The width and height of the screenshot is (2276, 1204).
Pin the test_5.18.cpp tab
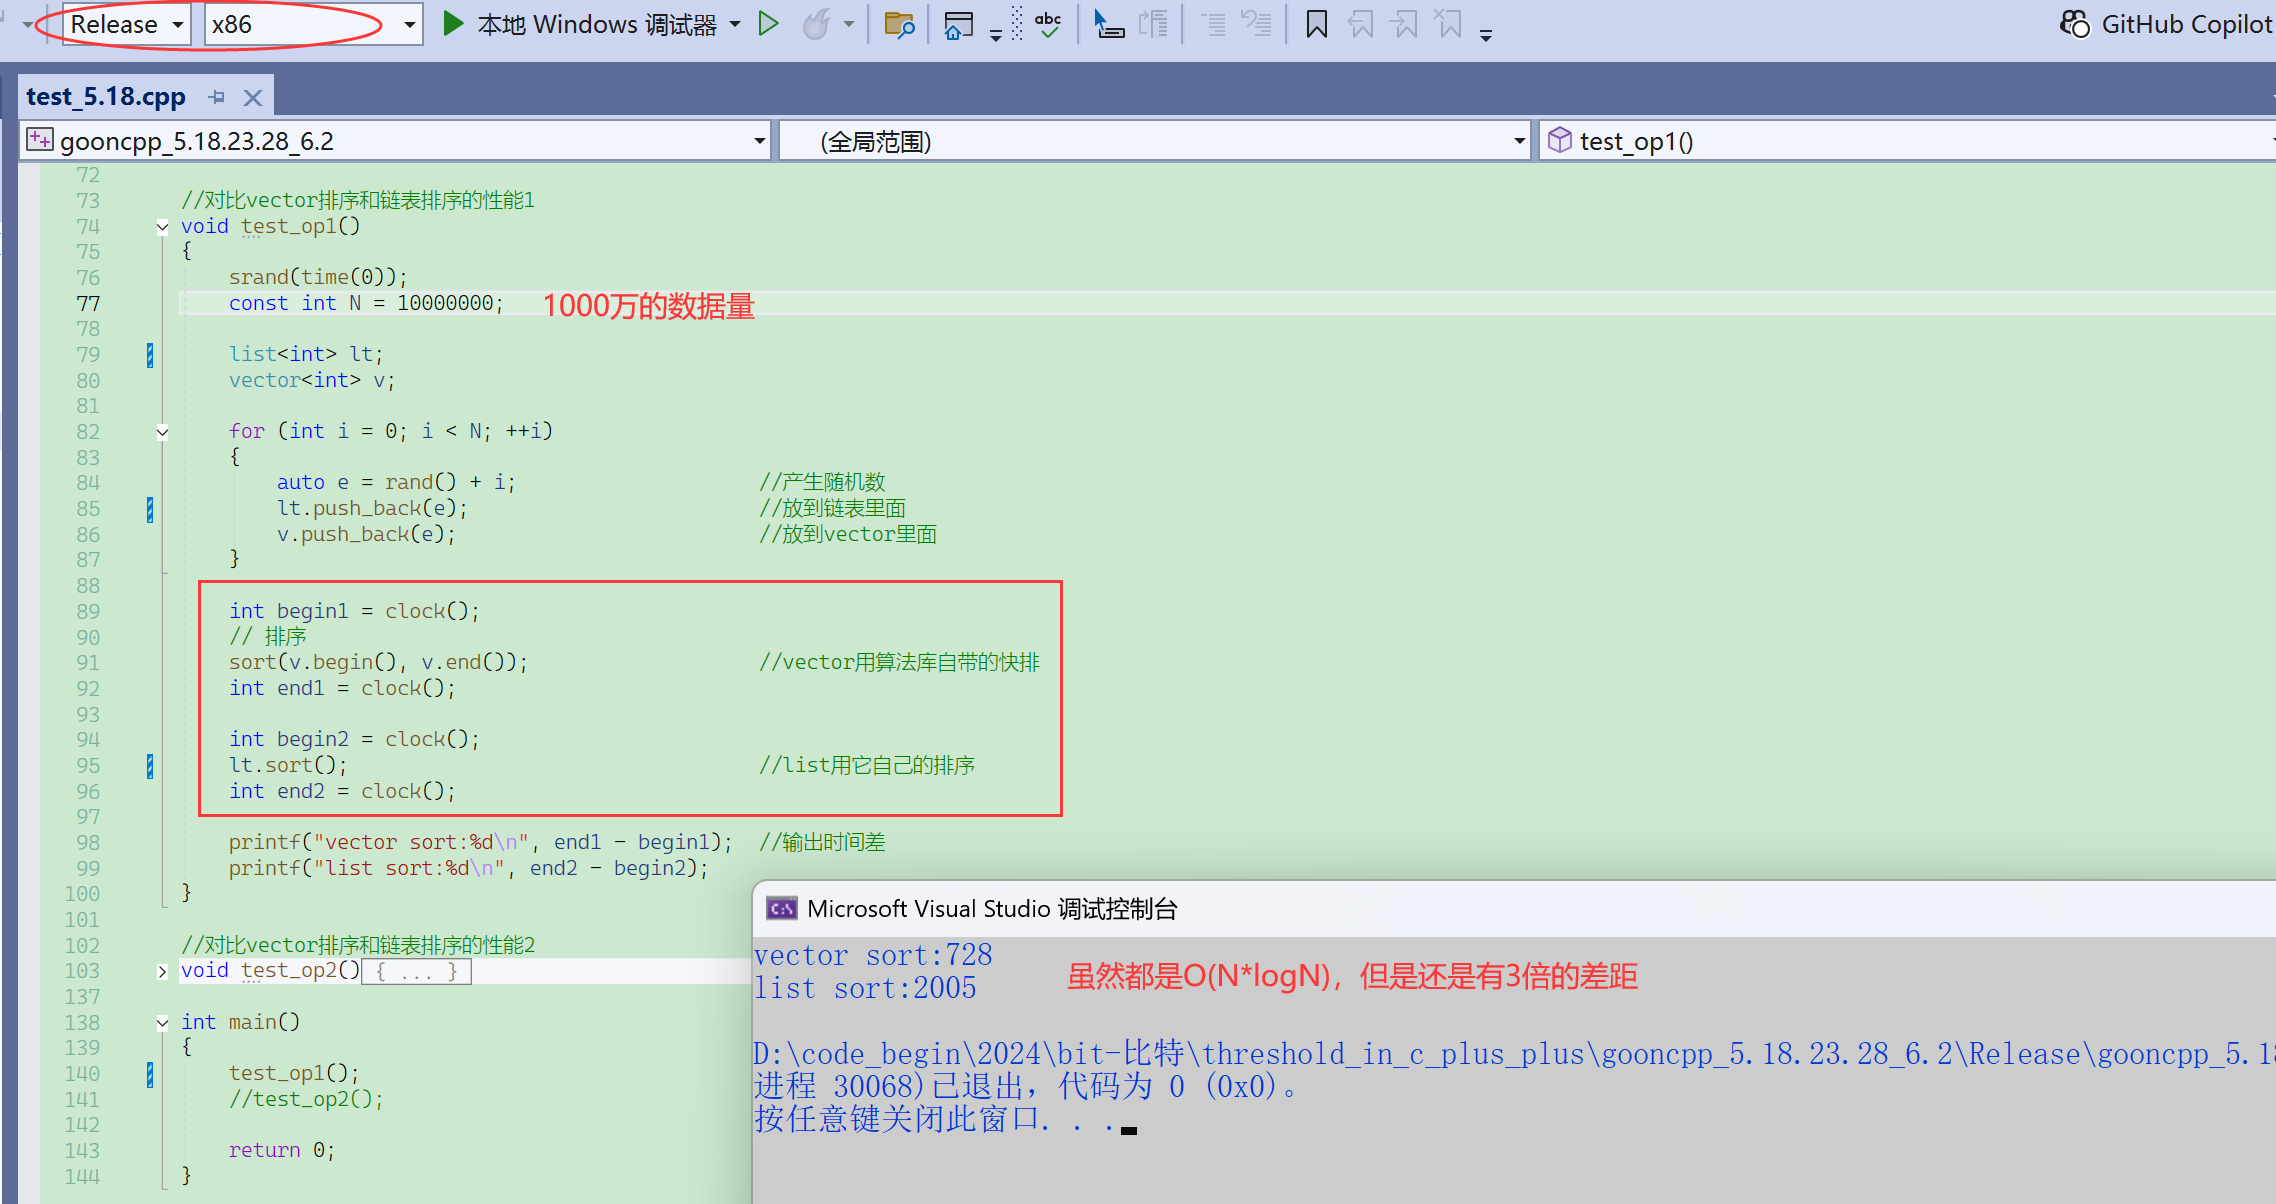[217, 97]
